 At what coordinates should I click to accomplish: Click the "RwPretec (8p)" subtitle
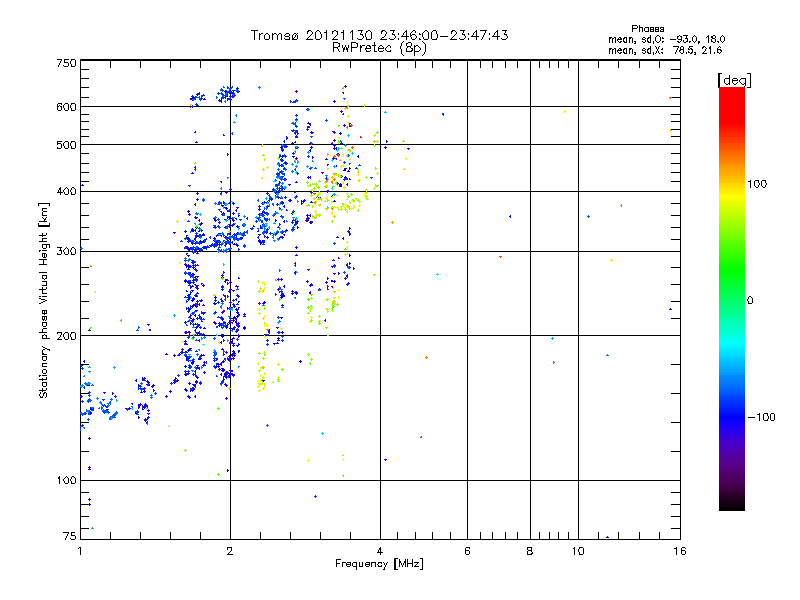click(x=379, y=48)
